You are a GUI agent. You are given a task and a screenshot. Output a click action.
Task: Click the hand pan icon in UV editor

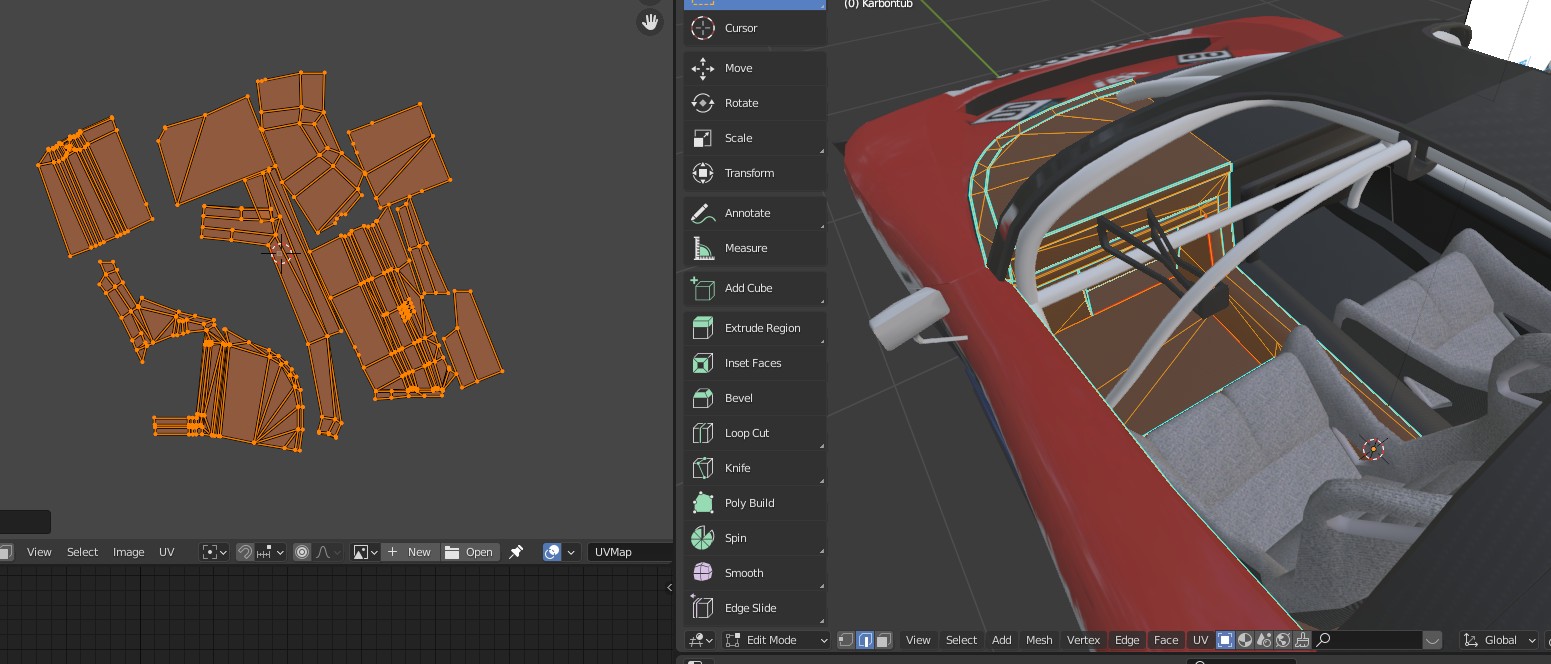coord(650,22)
